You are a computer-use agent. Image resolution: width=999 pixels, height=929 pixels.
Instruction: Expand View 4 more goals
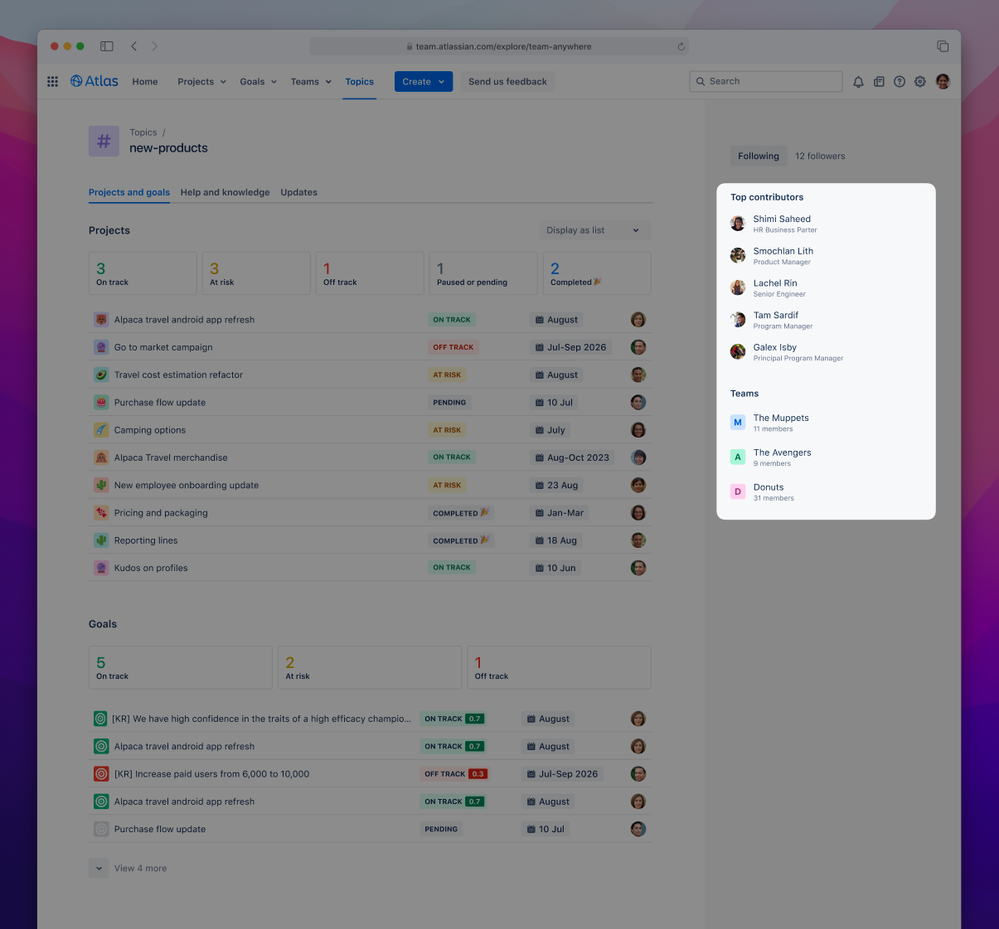(129, 868)
